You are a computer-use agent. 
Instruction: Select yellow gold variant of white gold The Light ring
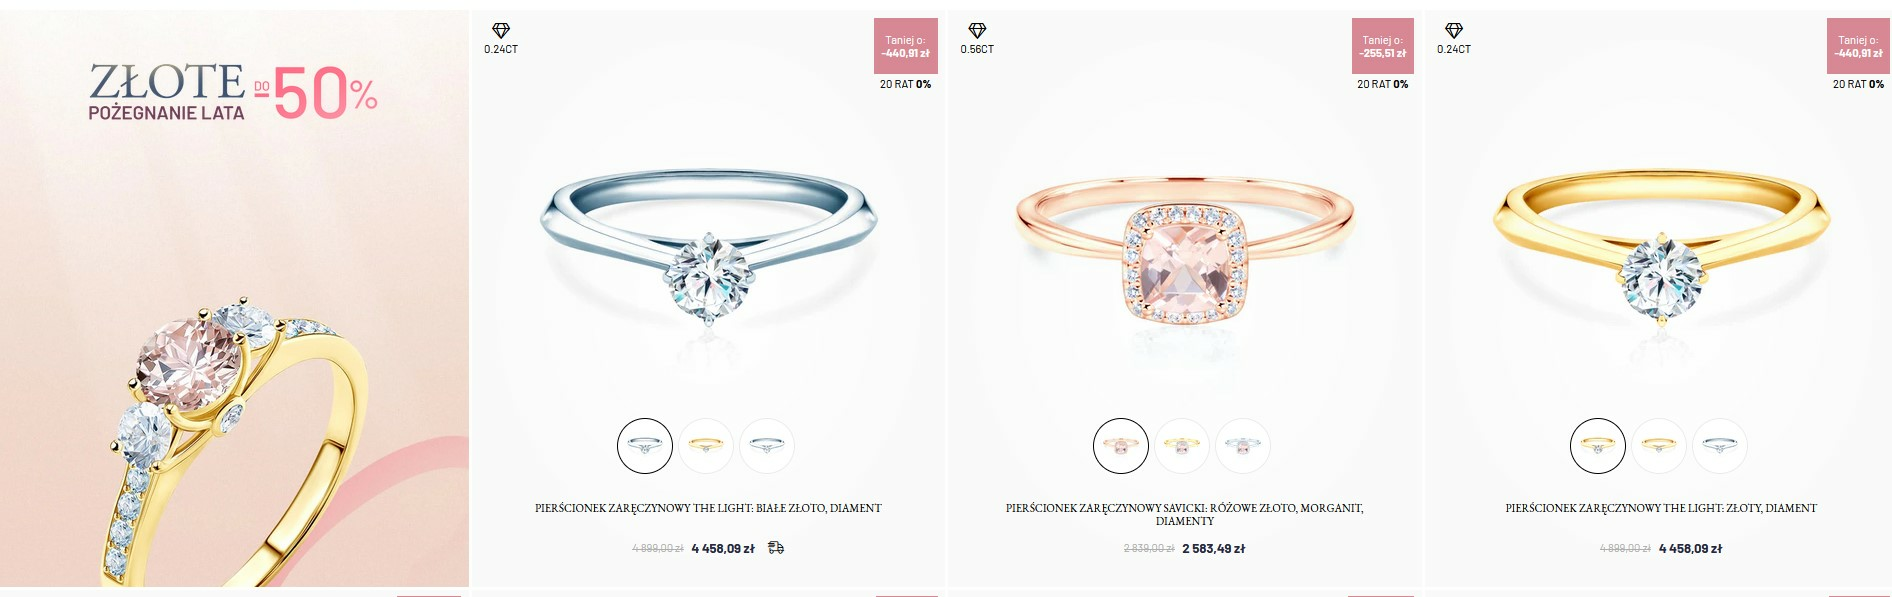tap(706, 446)
